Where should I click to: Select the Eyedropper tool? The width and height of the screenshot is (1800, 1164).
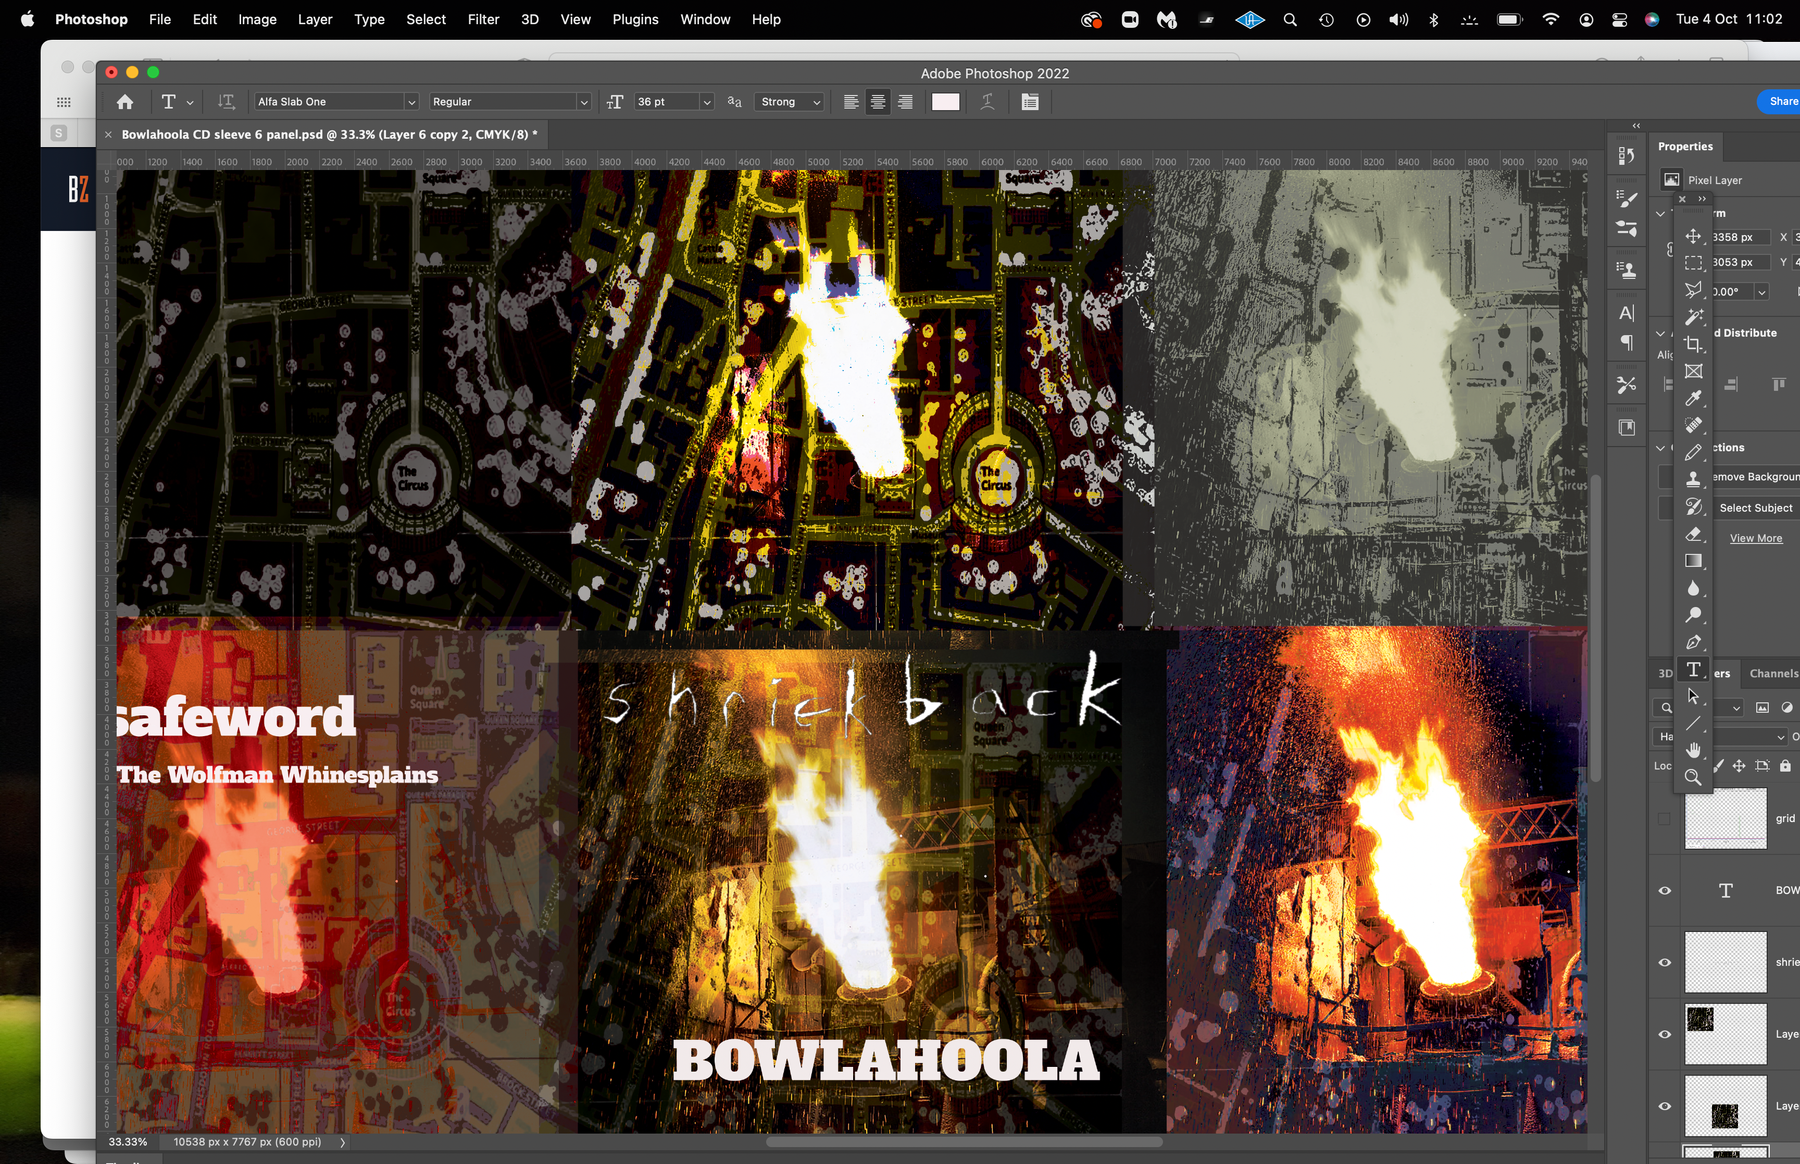[1693, 398]
